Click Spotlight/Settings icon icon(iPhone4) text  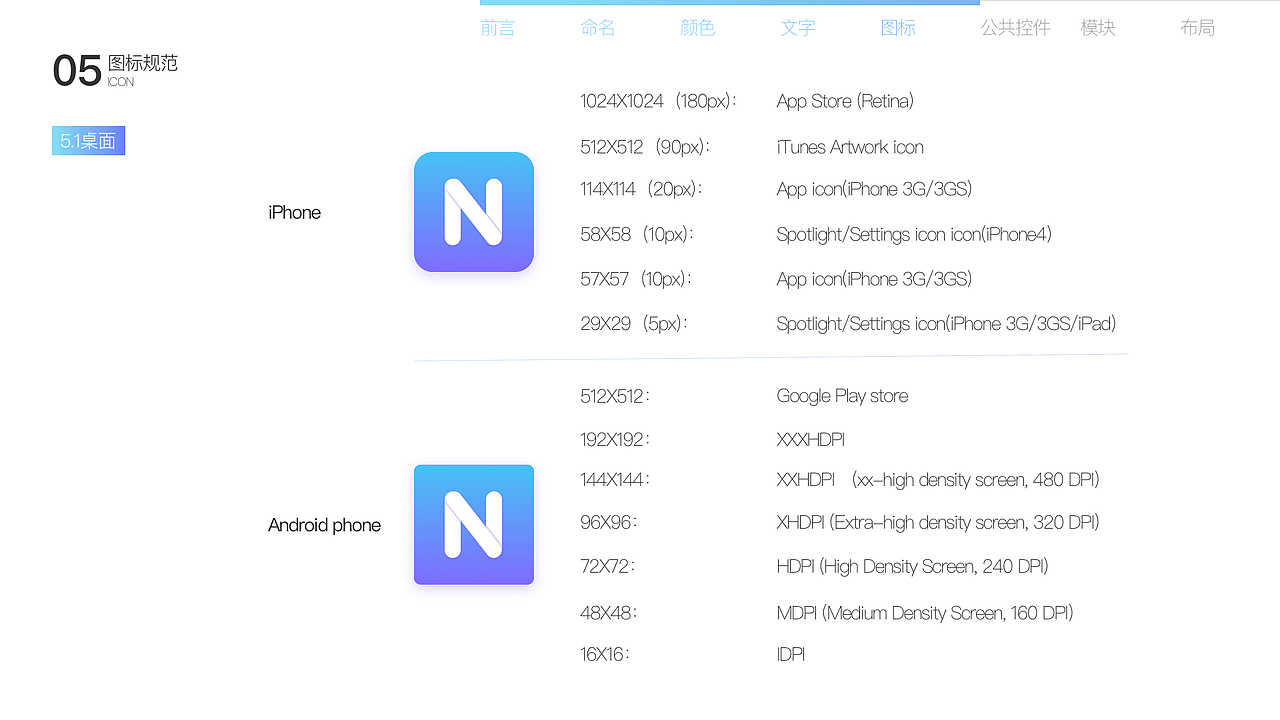click(x=914, y=234)
